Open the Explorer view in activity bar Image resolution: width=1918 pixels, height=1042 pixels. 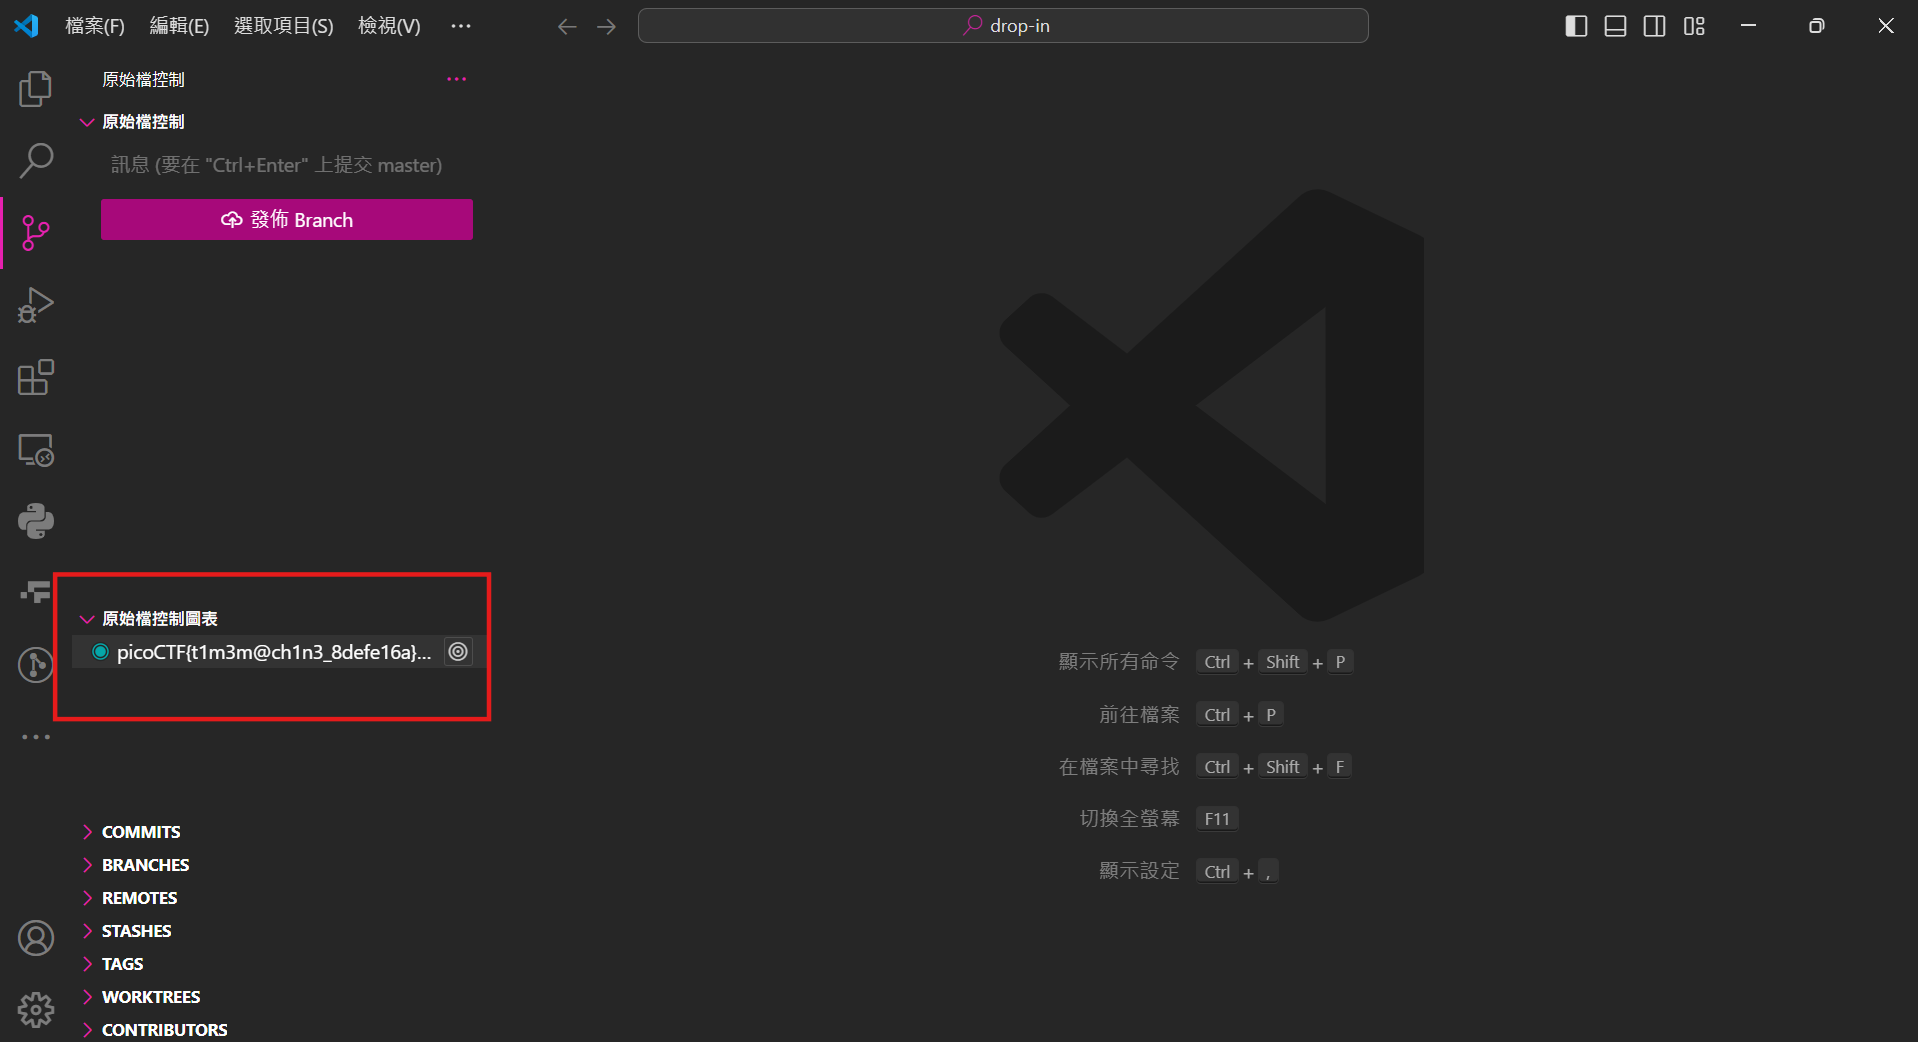pyautogui.click(x=36, y=89)
